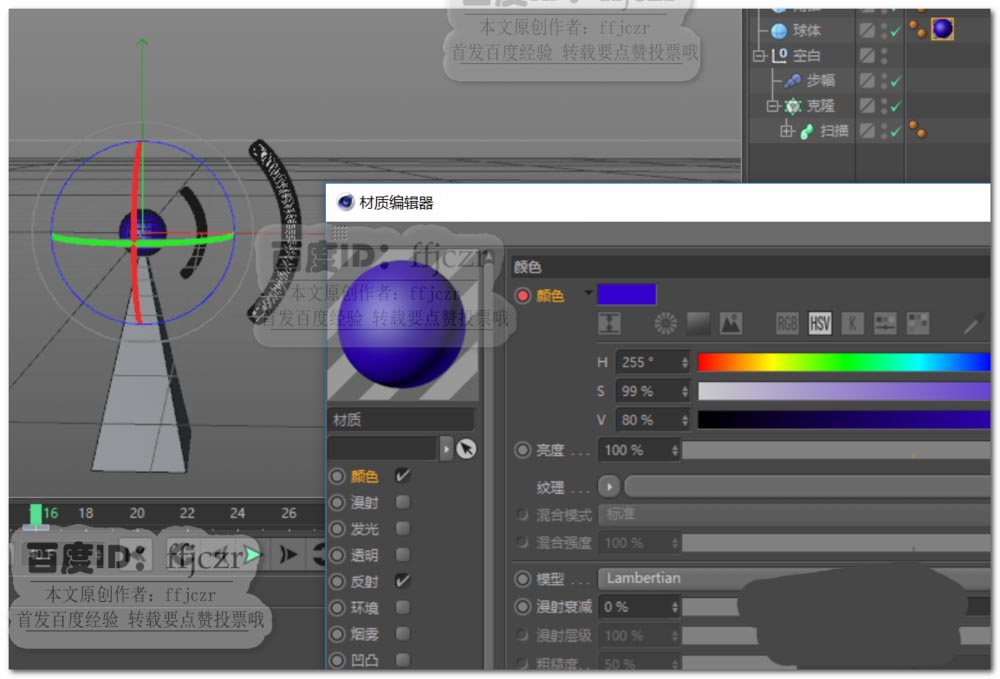Enable the 发光 channel checkbox
This screenshot has width=1000, height=679.
coord(402,529)
